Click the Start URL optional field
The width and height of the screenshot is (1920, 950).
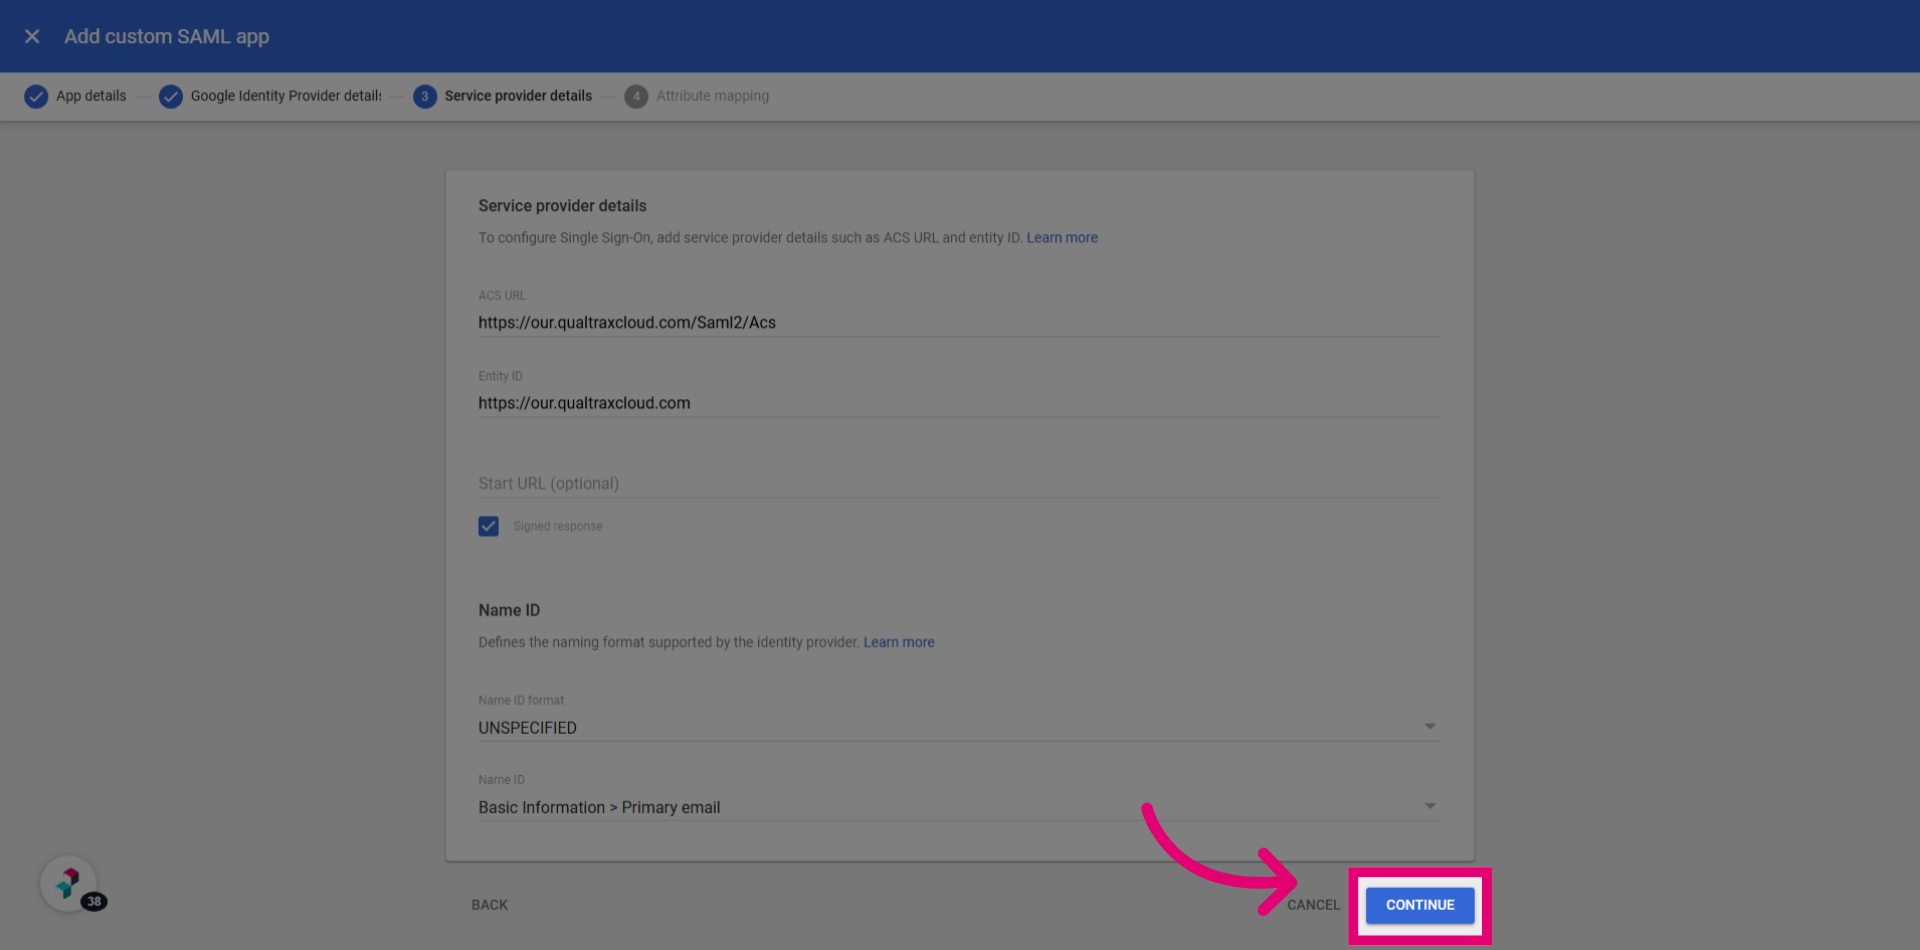point(959,483)
